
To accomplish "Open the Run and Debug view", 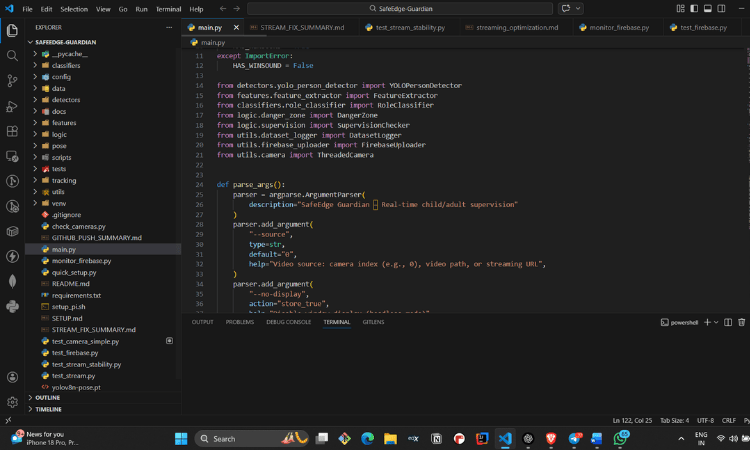I will (12, 106).
